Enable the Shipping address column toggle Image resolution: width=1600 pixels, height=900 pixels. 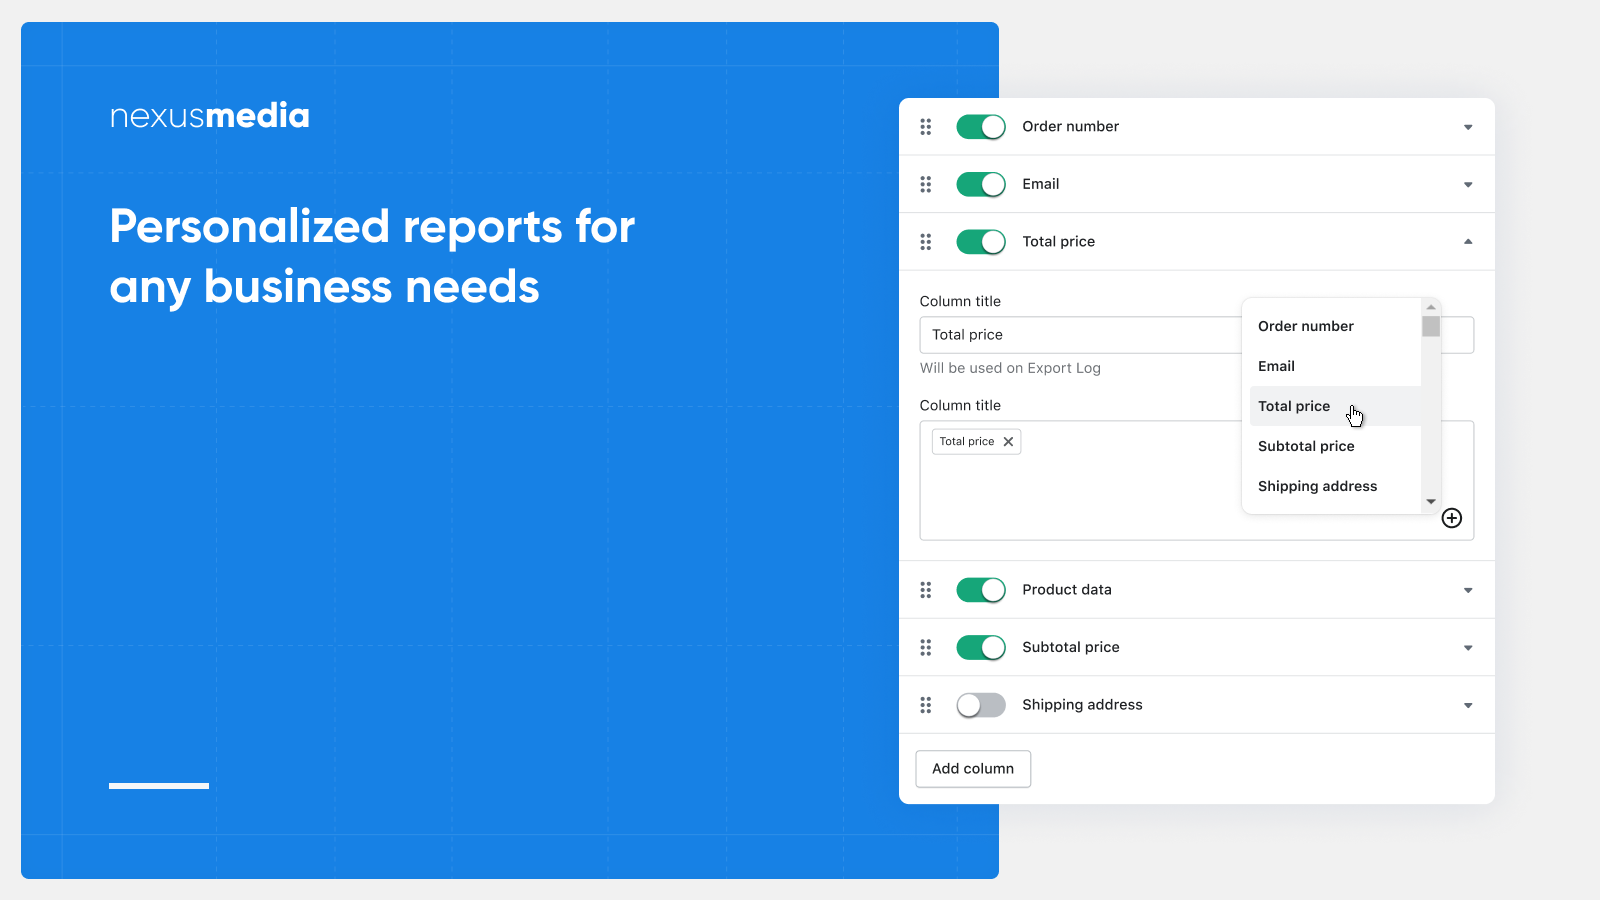[x=981, y=705]
